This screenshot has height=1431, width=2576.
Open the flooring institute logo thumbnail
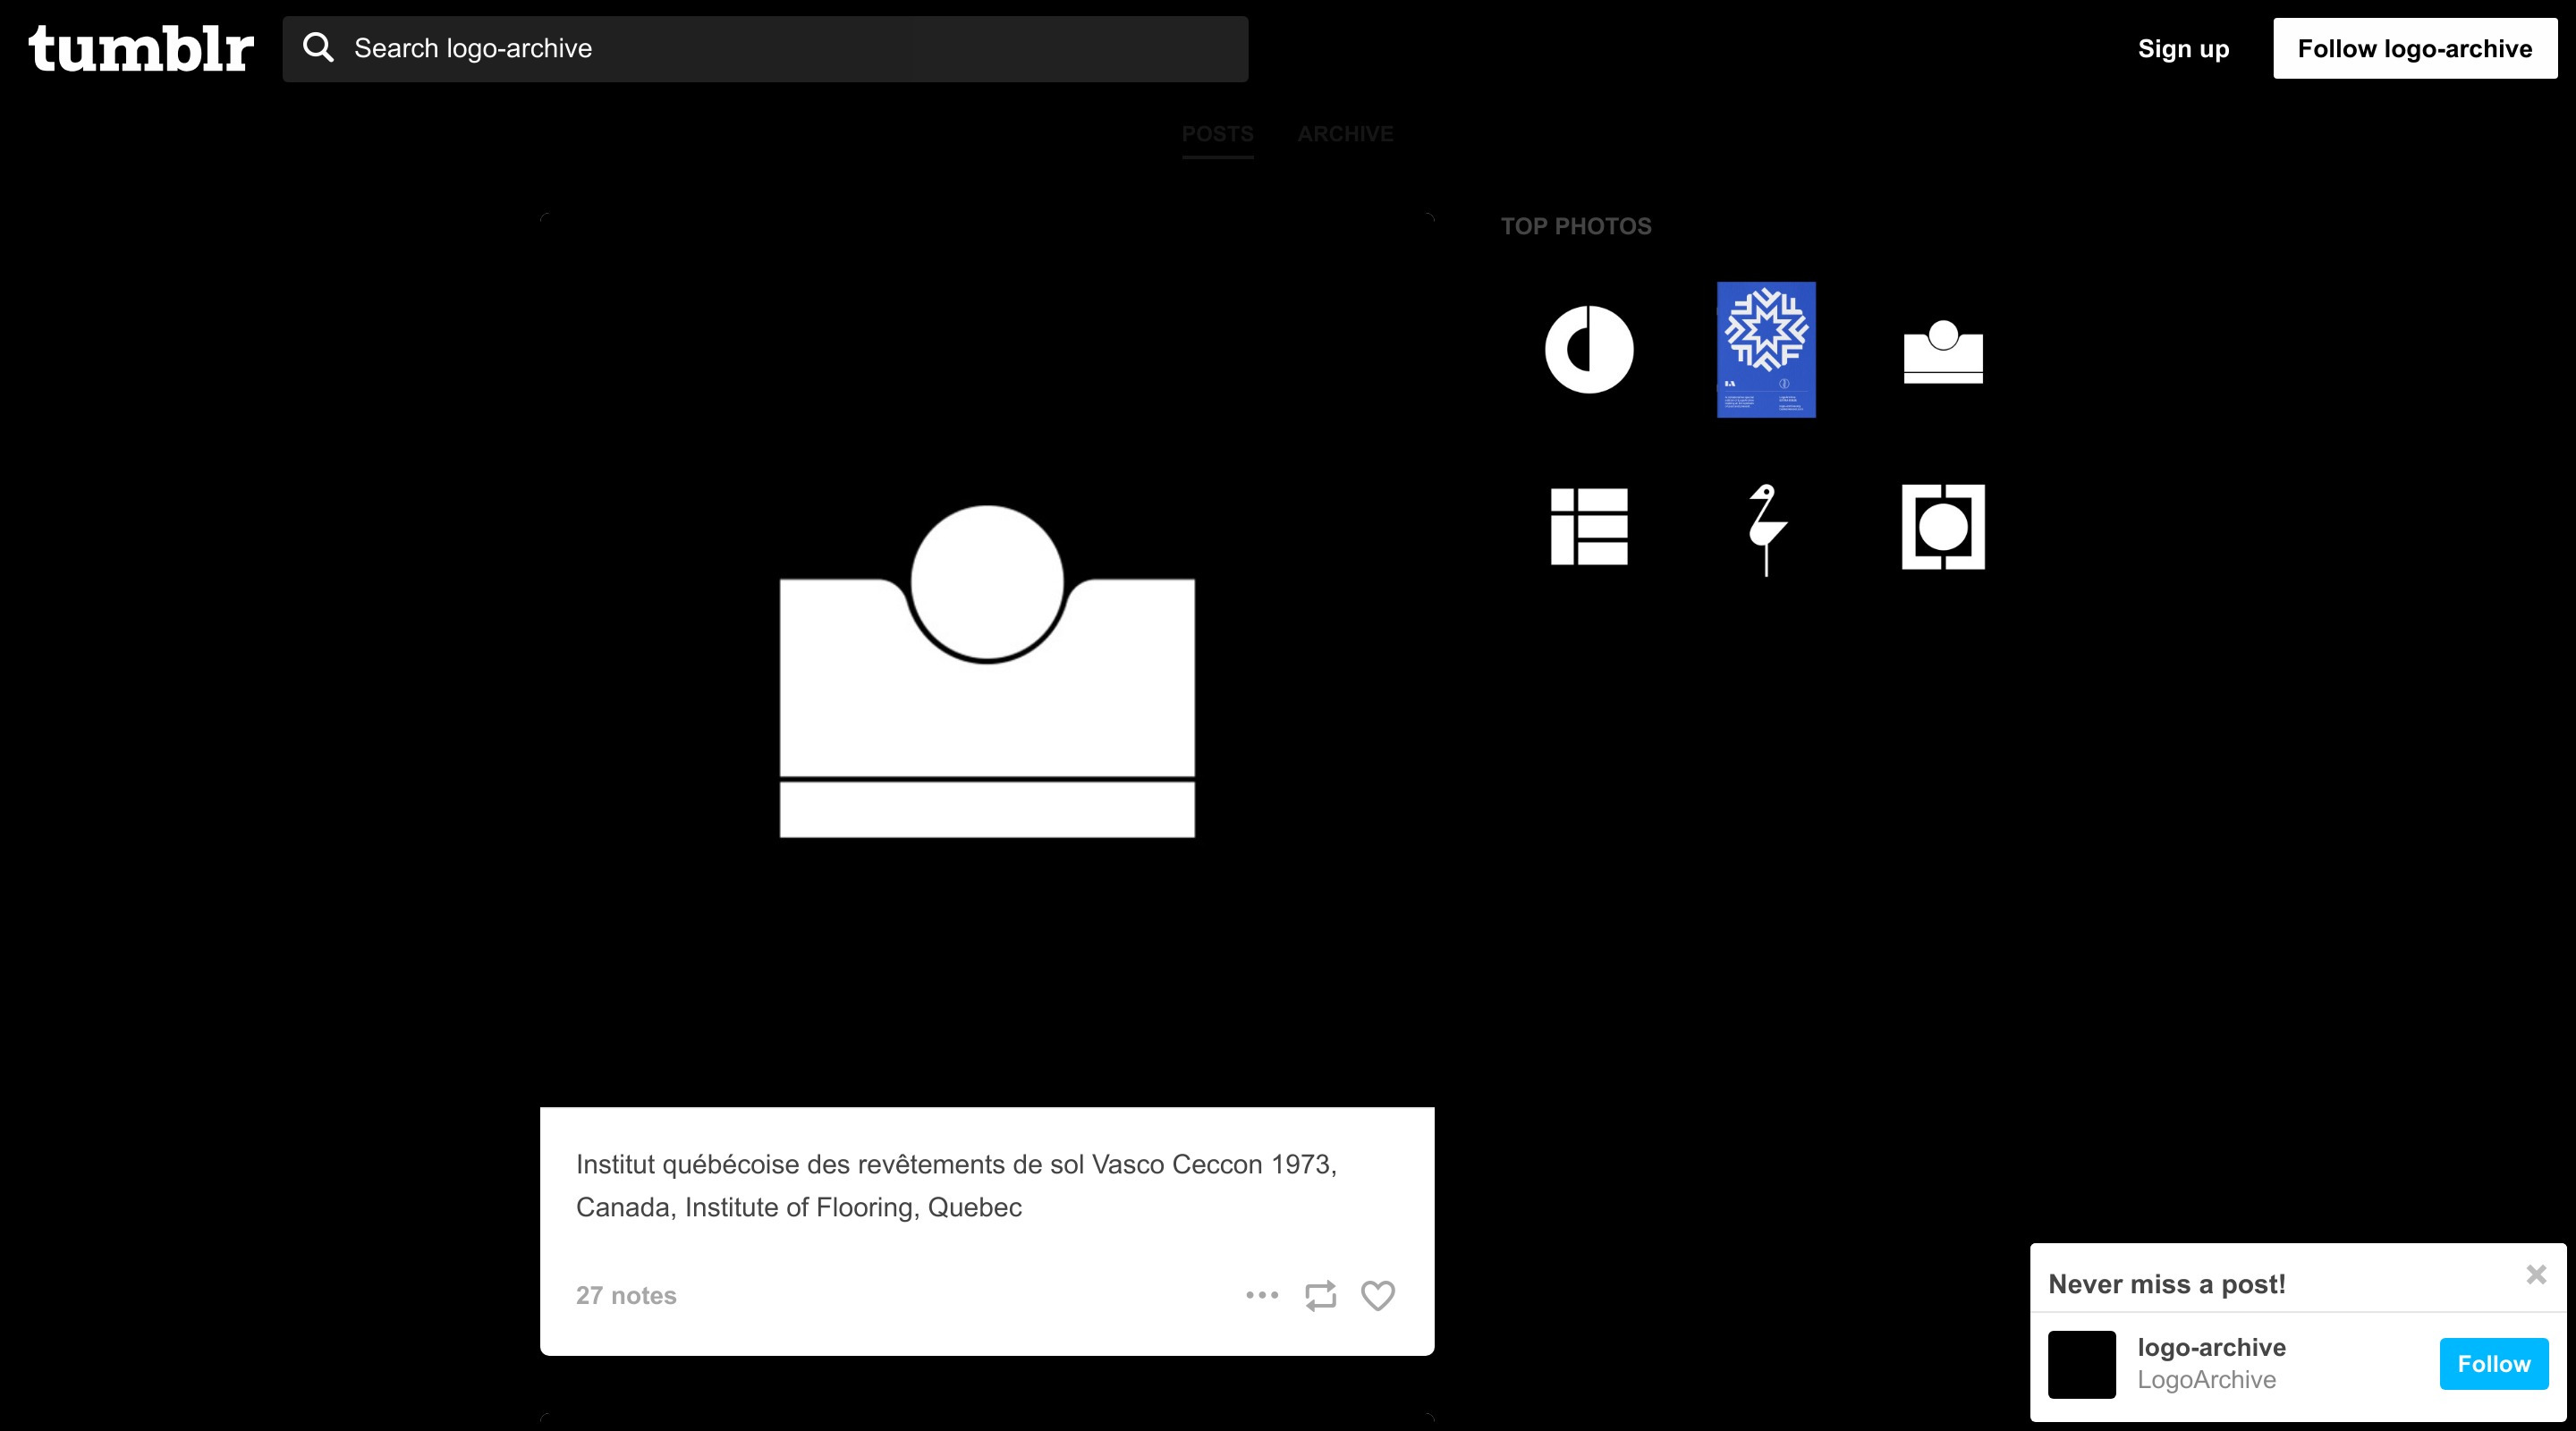pos(1943,352)
